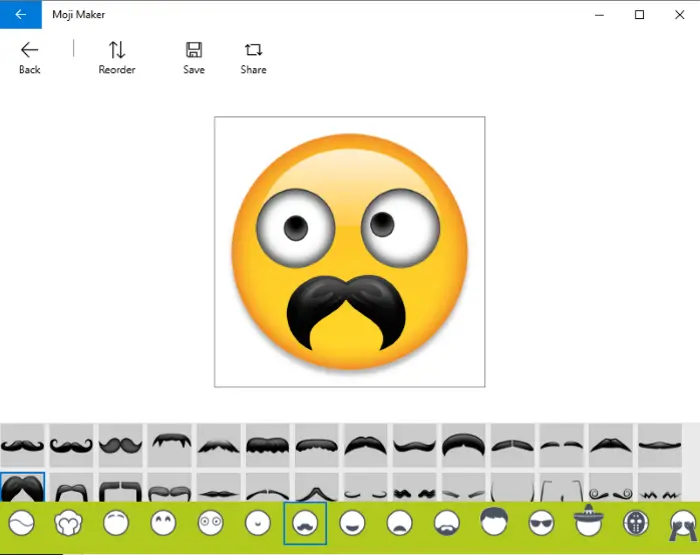The height and width of the screenshot is (555, 700).
Task: Open the Reorder layers tool
Action: click(x=117, y=58)
